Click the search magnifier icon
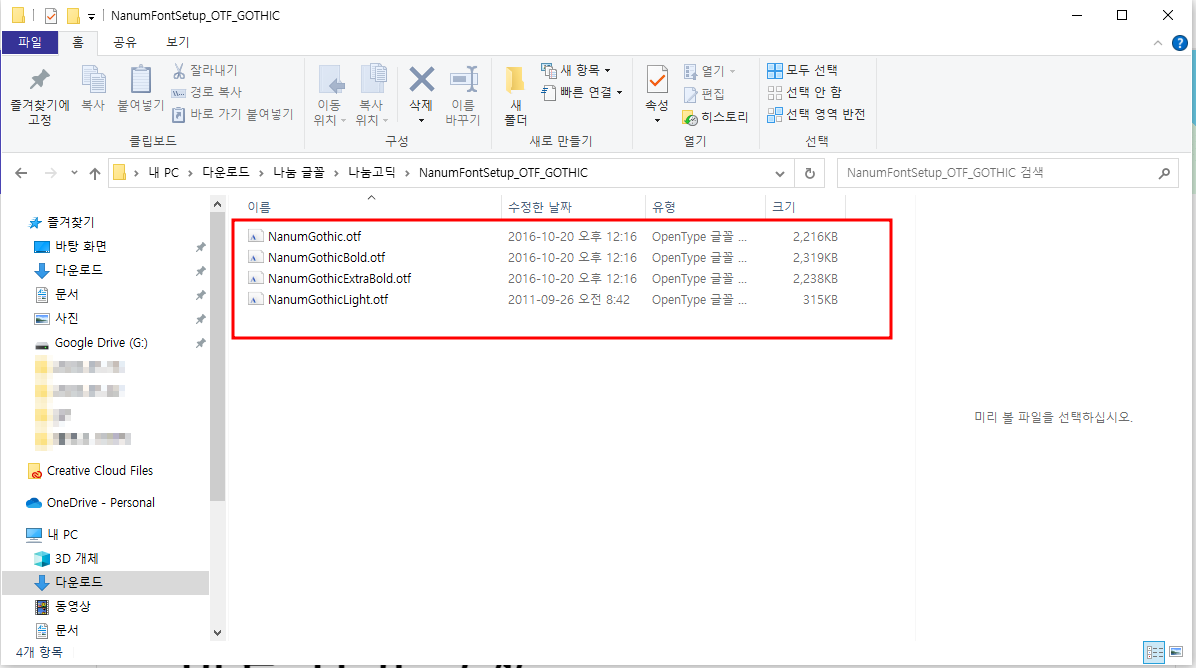 (1164, 173)
